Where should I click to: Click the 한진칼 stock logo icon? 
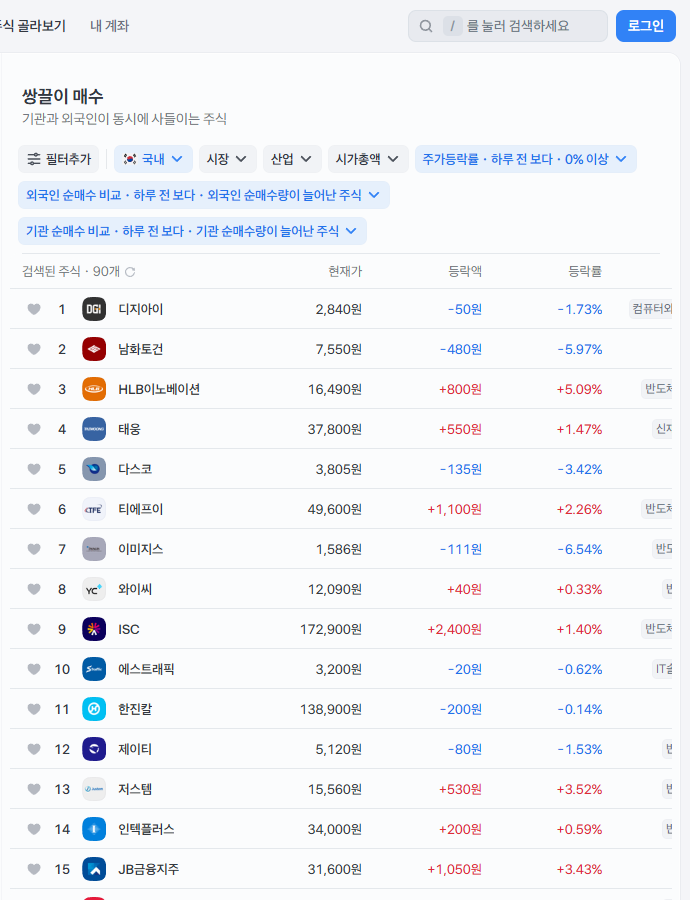94,709
